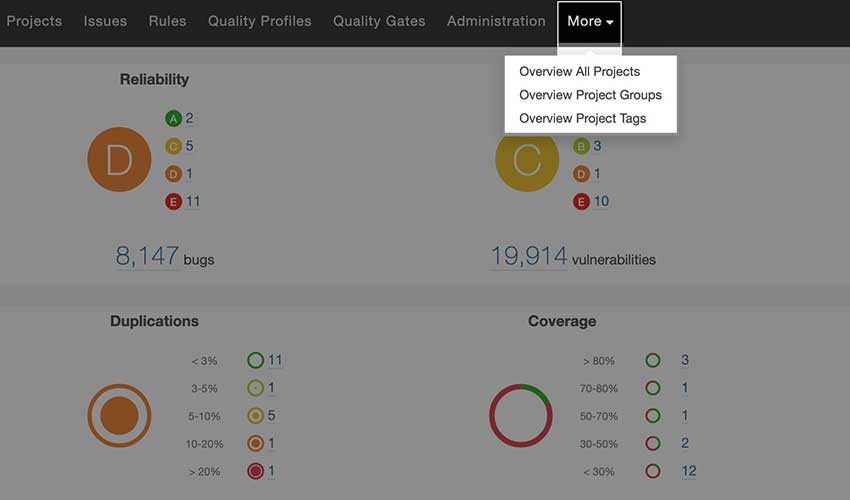
Task: Click the count 12 for under 30% coverage
Action: click(x=688, y=471)
